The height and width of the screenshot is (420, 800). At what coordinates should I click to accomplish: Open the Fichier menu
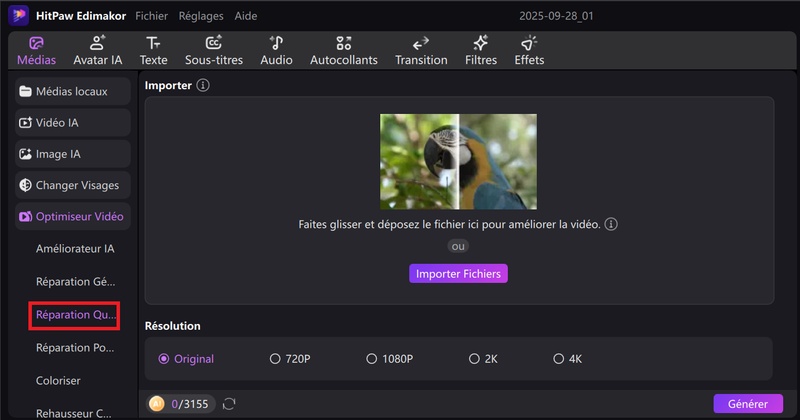pos(151,16)
